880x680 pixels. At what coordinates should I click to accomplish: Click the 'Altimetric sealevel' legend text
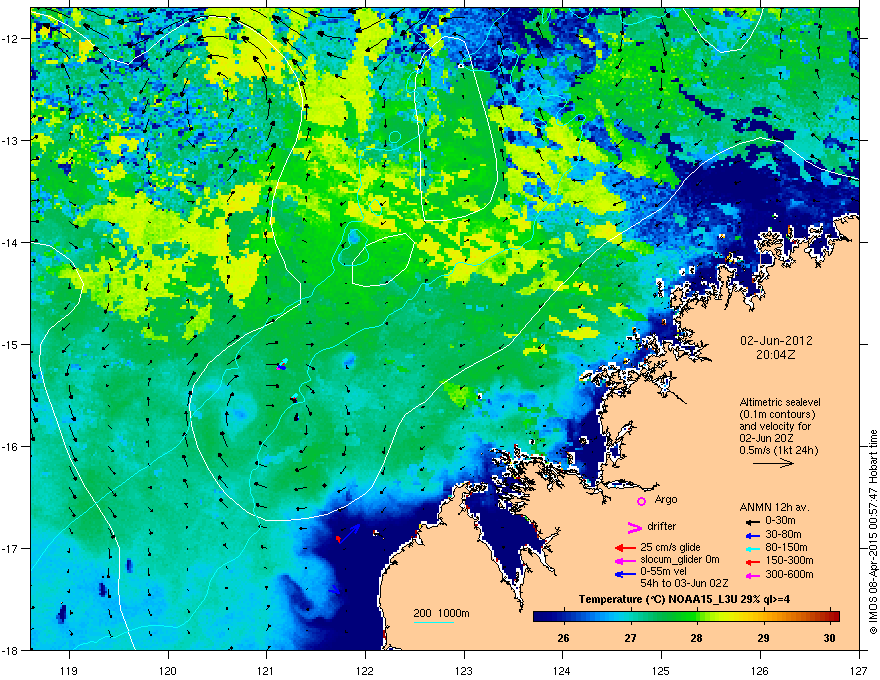click(780, 402)
